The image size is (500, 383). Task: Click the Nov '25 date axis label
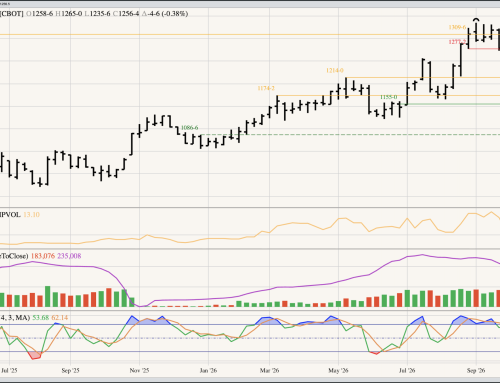pos(139,371)
